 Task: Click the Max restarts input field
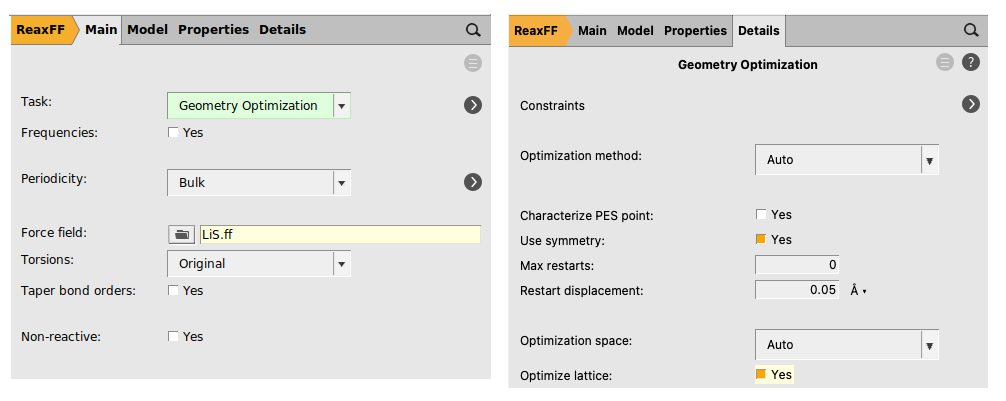(x=797, y=264)
